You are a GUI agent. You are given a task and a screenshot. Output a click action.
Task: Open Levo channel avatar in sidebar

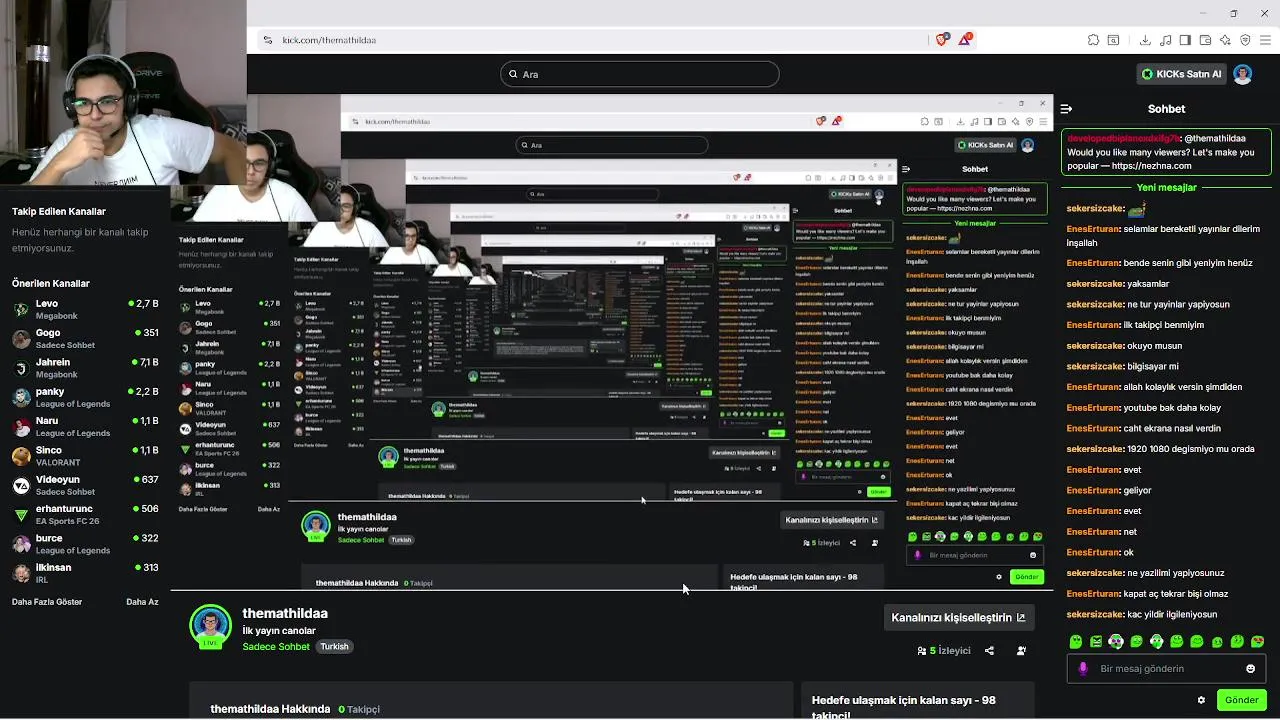pos(21,310)
